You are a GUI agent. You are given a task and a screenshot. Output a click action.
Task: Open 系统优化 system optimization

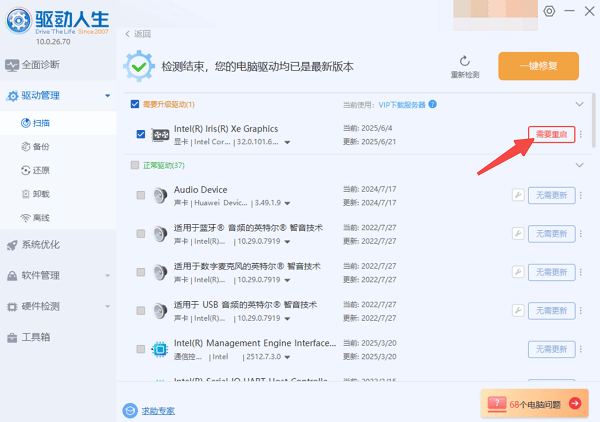[33, 245]
